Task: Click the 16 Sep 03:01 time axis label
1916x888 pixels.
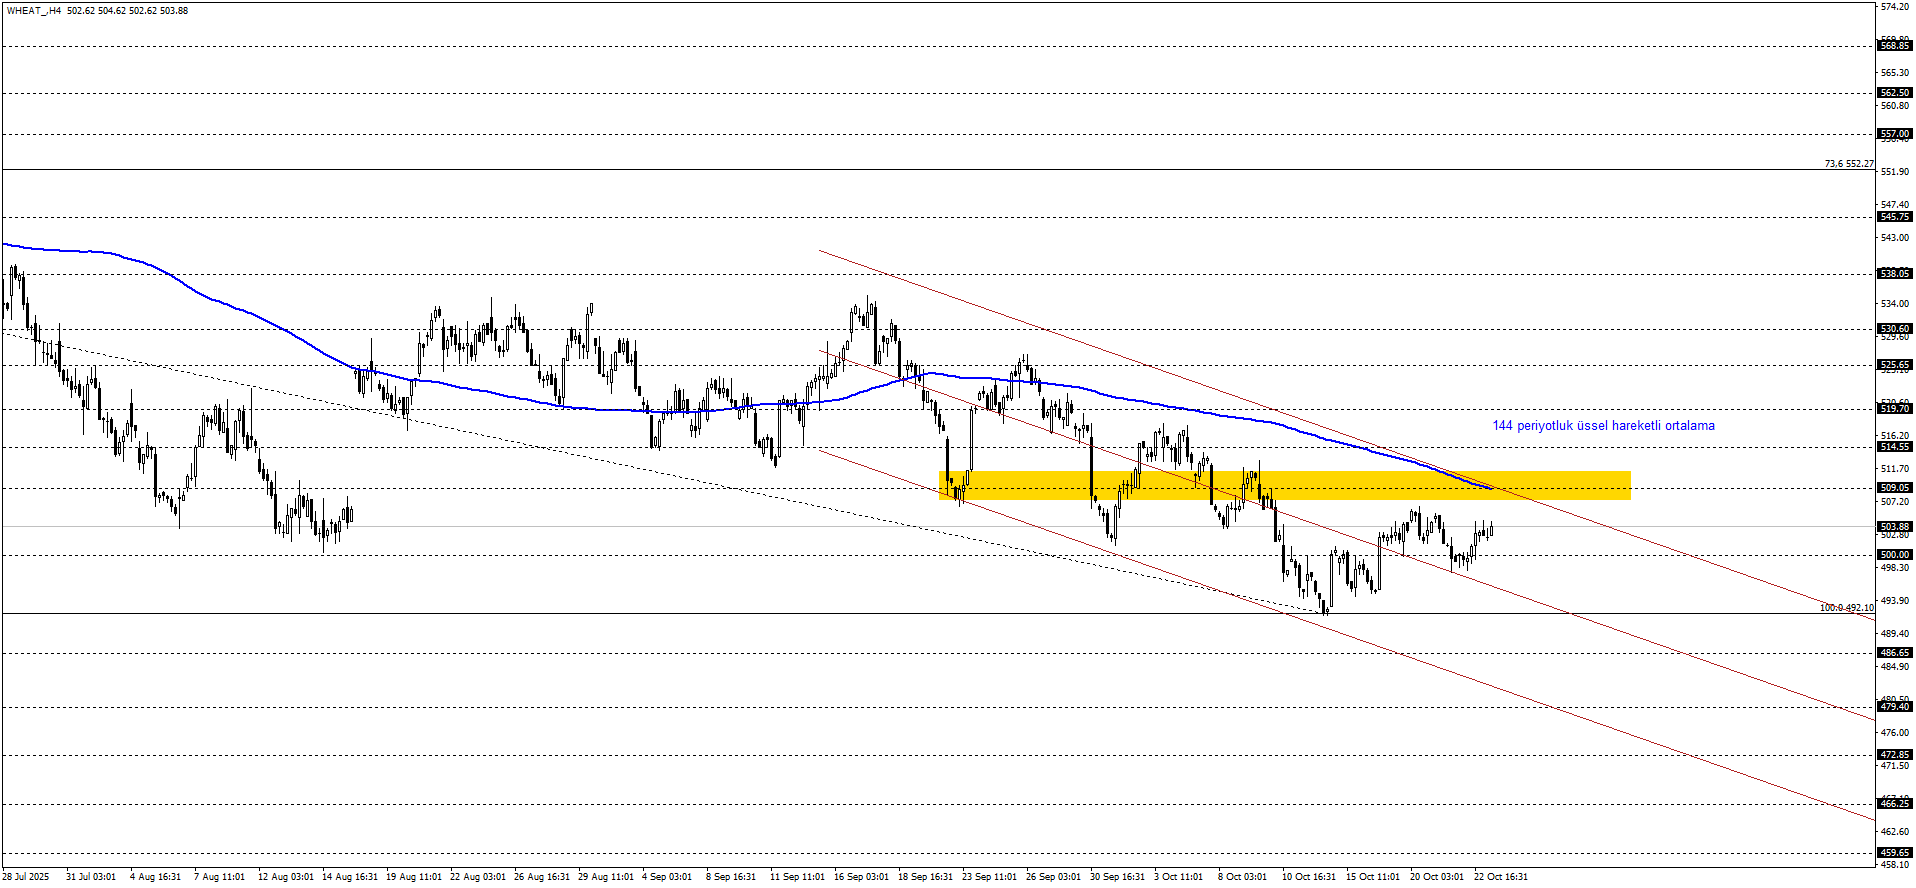Action: pos(861,877)
